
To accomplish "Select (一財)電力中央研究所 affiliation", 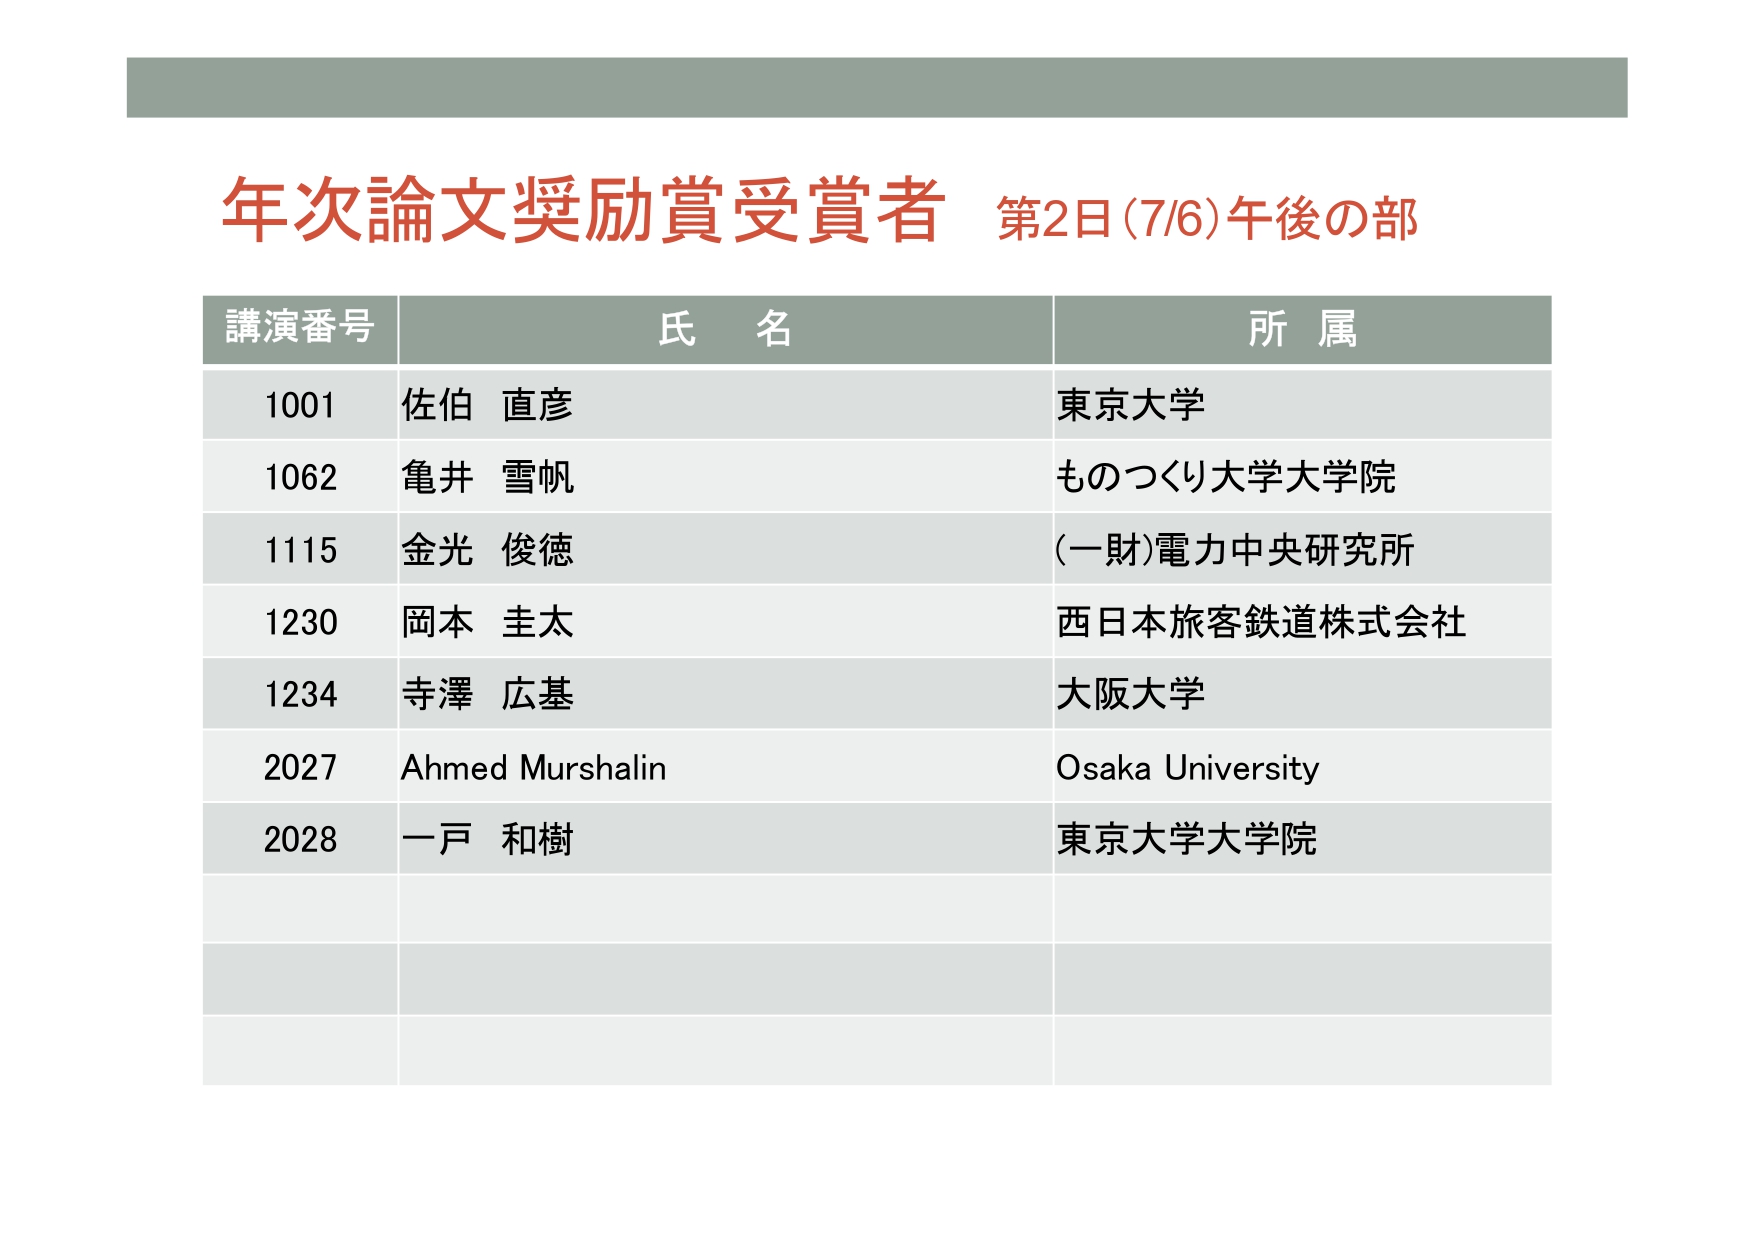I will click(x=1234, y=550).
